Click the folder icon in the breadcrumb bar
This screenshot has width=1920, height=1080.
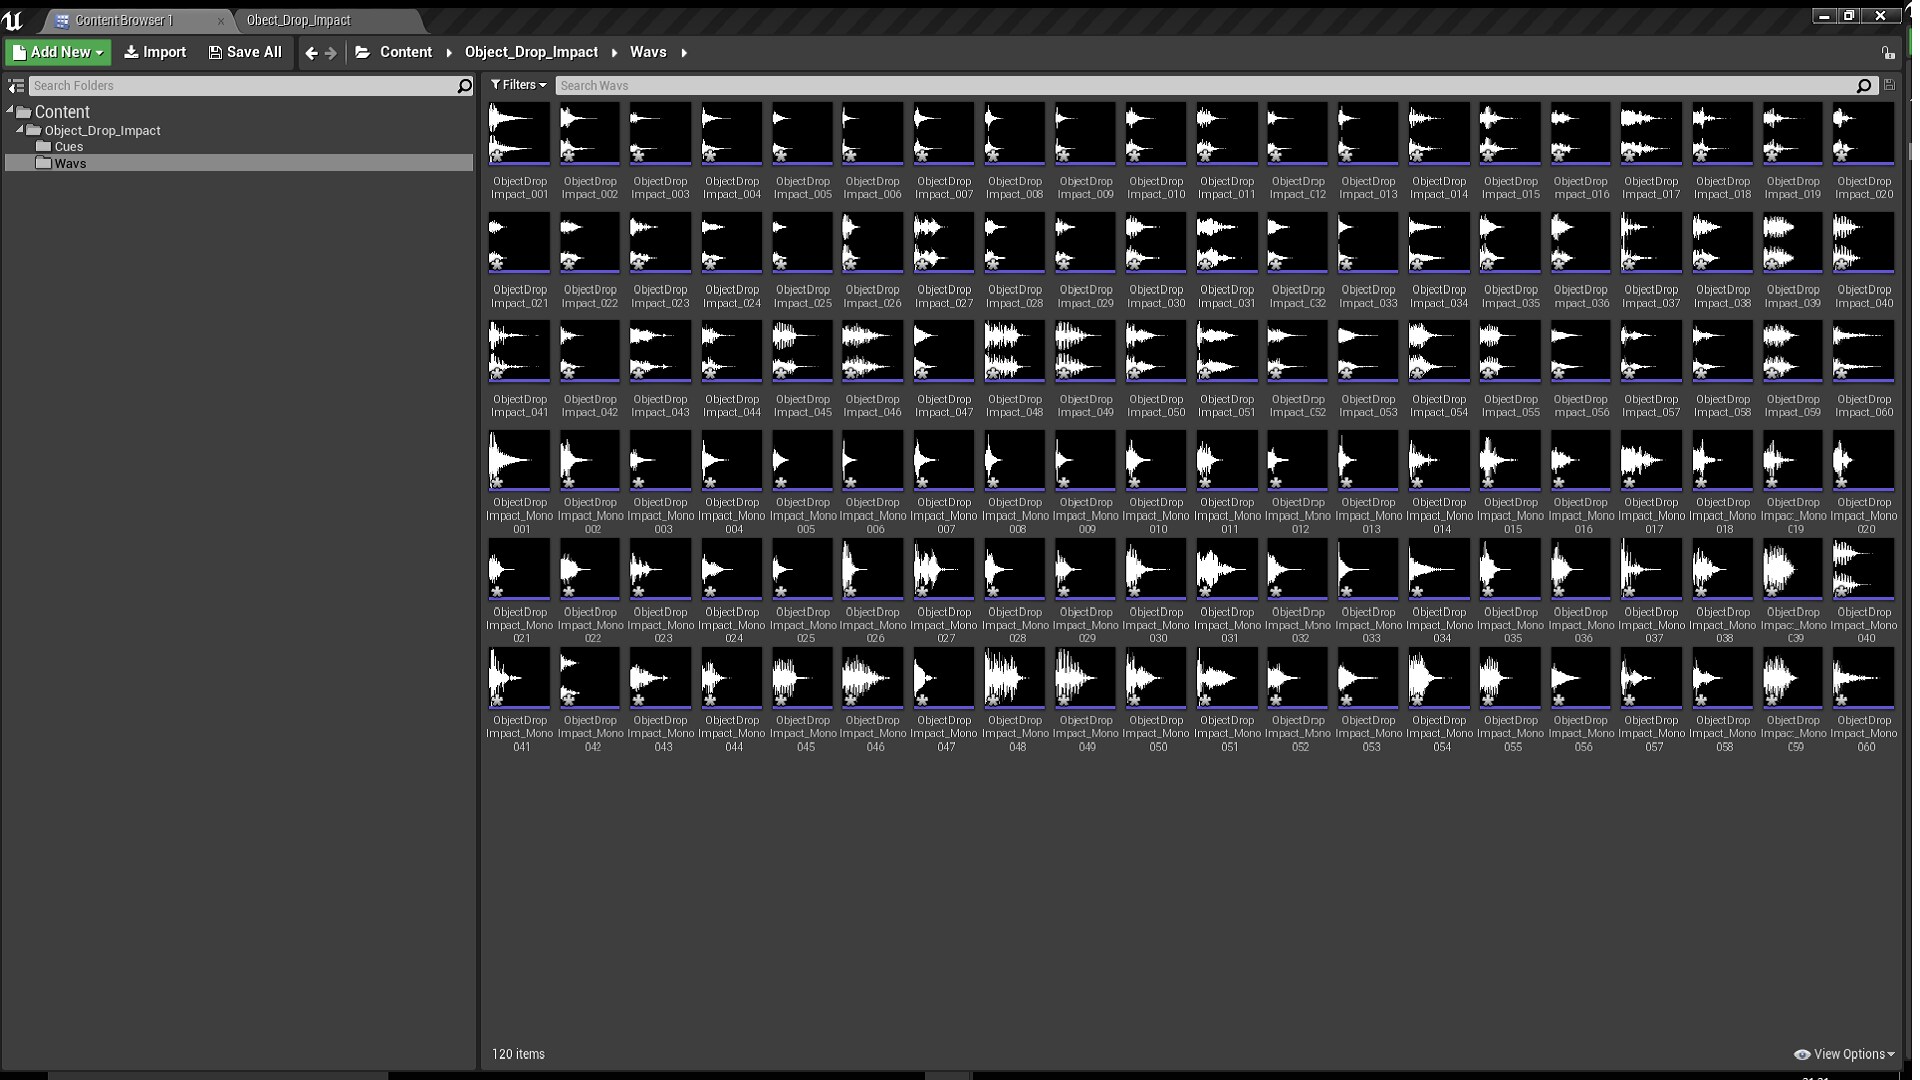[362, 52]
